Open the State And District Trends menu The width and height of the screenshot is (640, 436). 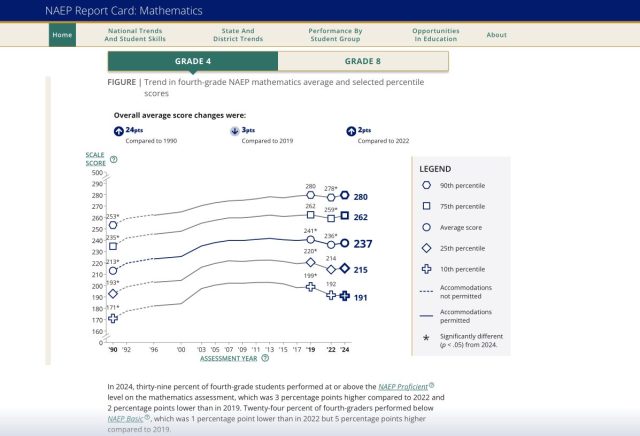tap(240, 34)
